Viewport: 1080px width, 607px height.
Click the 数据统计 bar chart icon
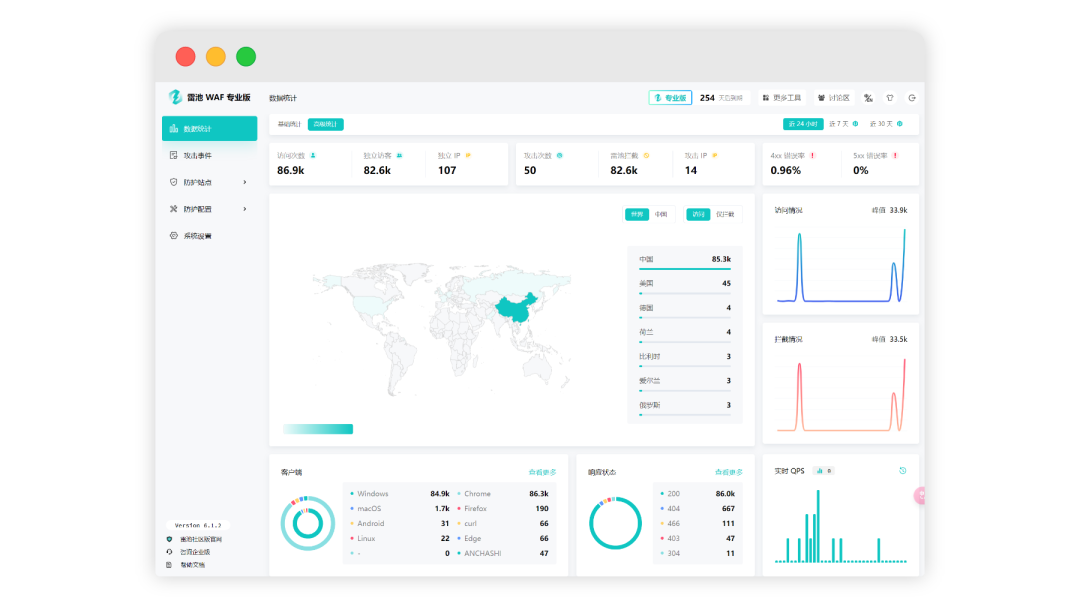[174, 129]
